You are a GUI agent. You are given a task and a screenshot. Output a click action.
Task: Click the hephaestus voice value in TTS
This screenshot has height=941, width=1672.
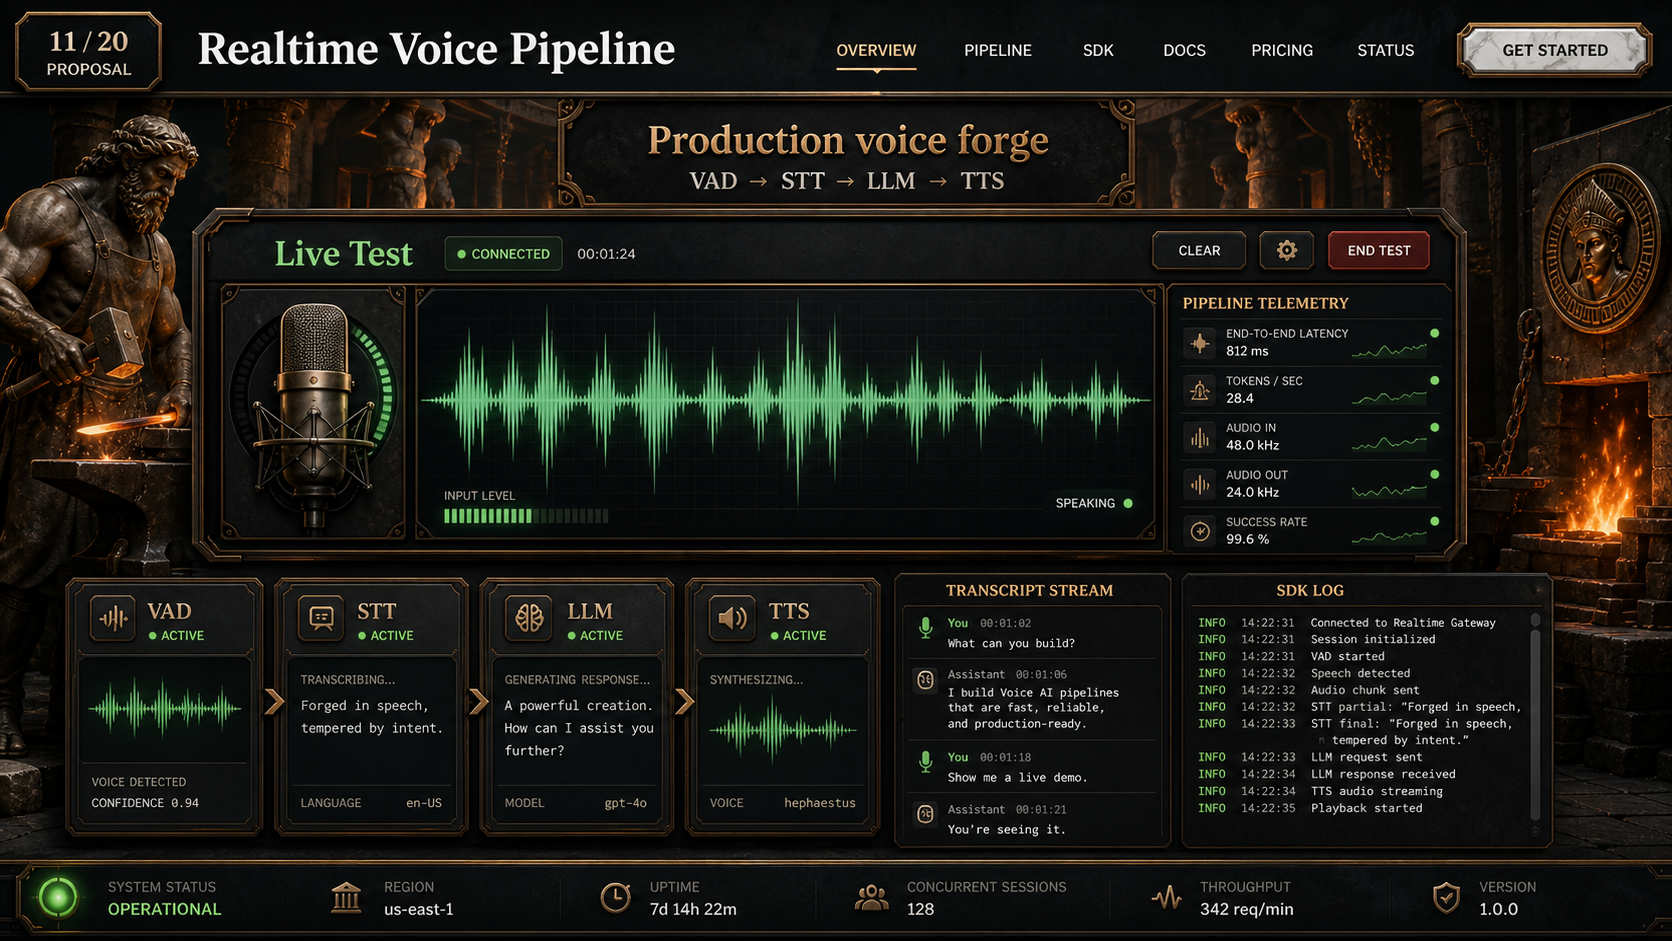click(820, 803)
